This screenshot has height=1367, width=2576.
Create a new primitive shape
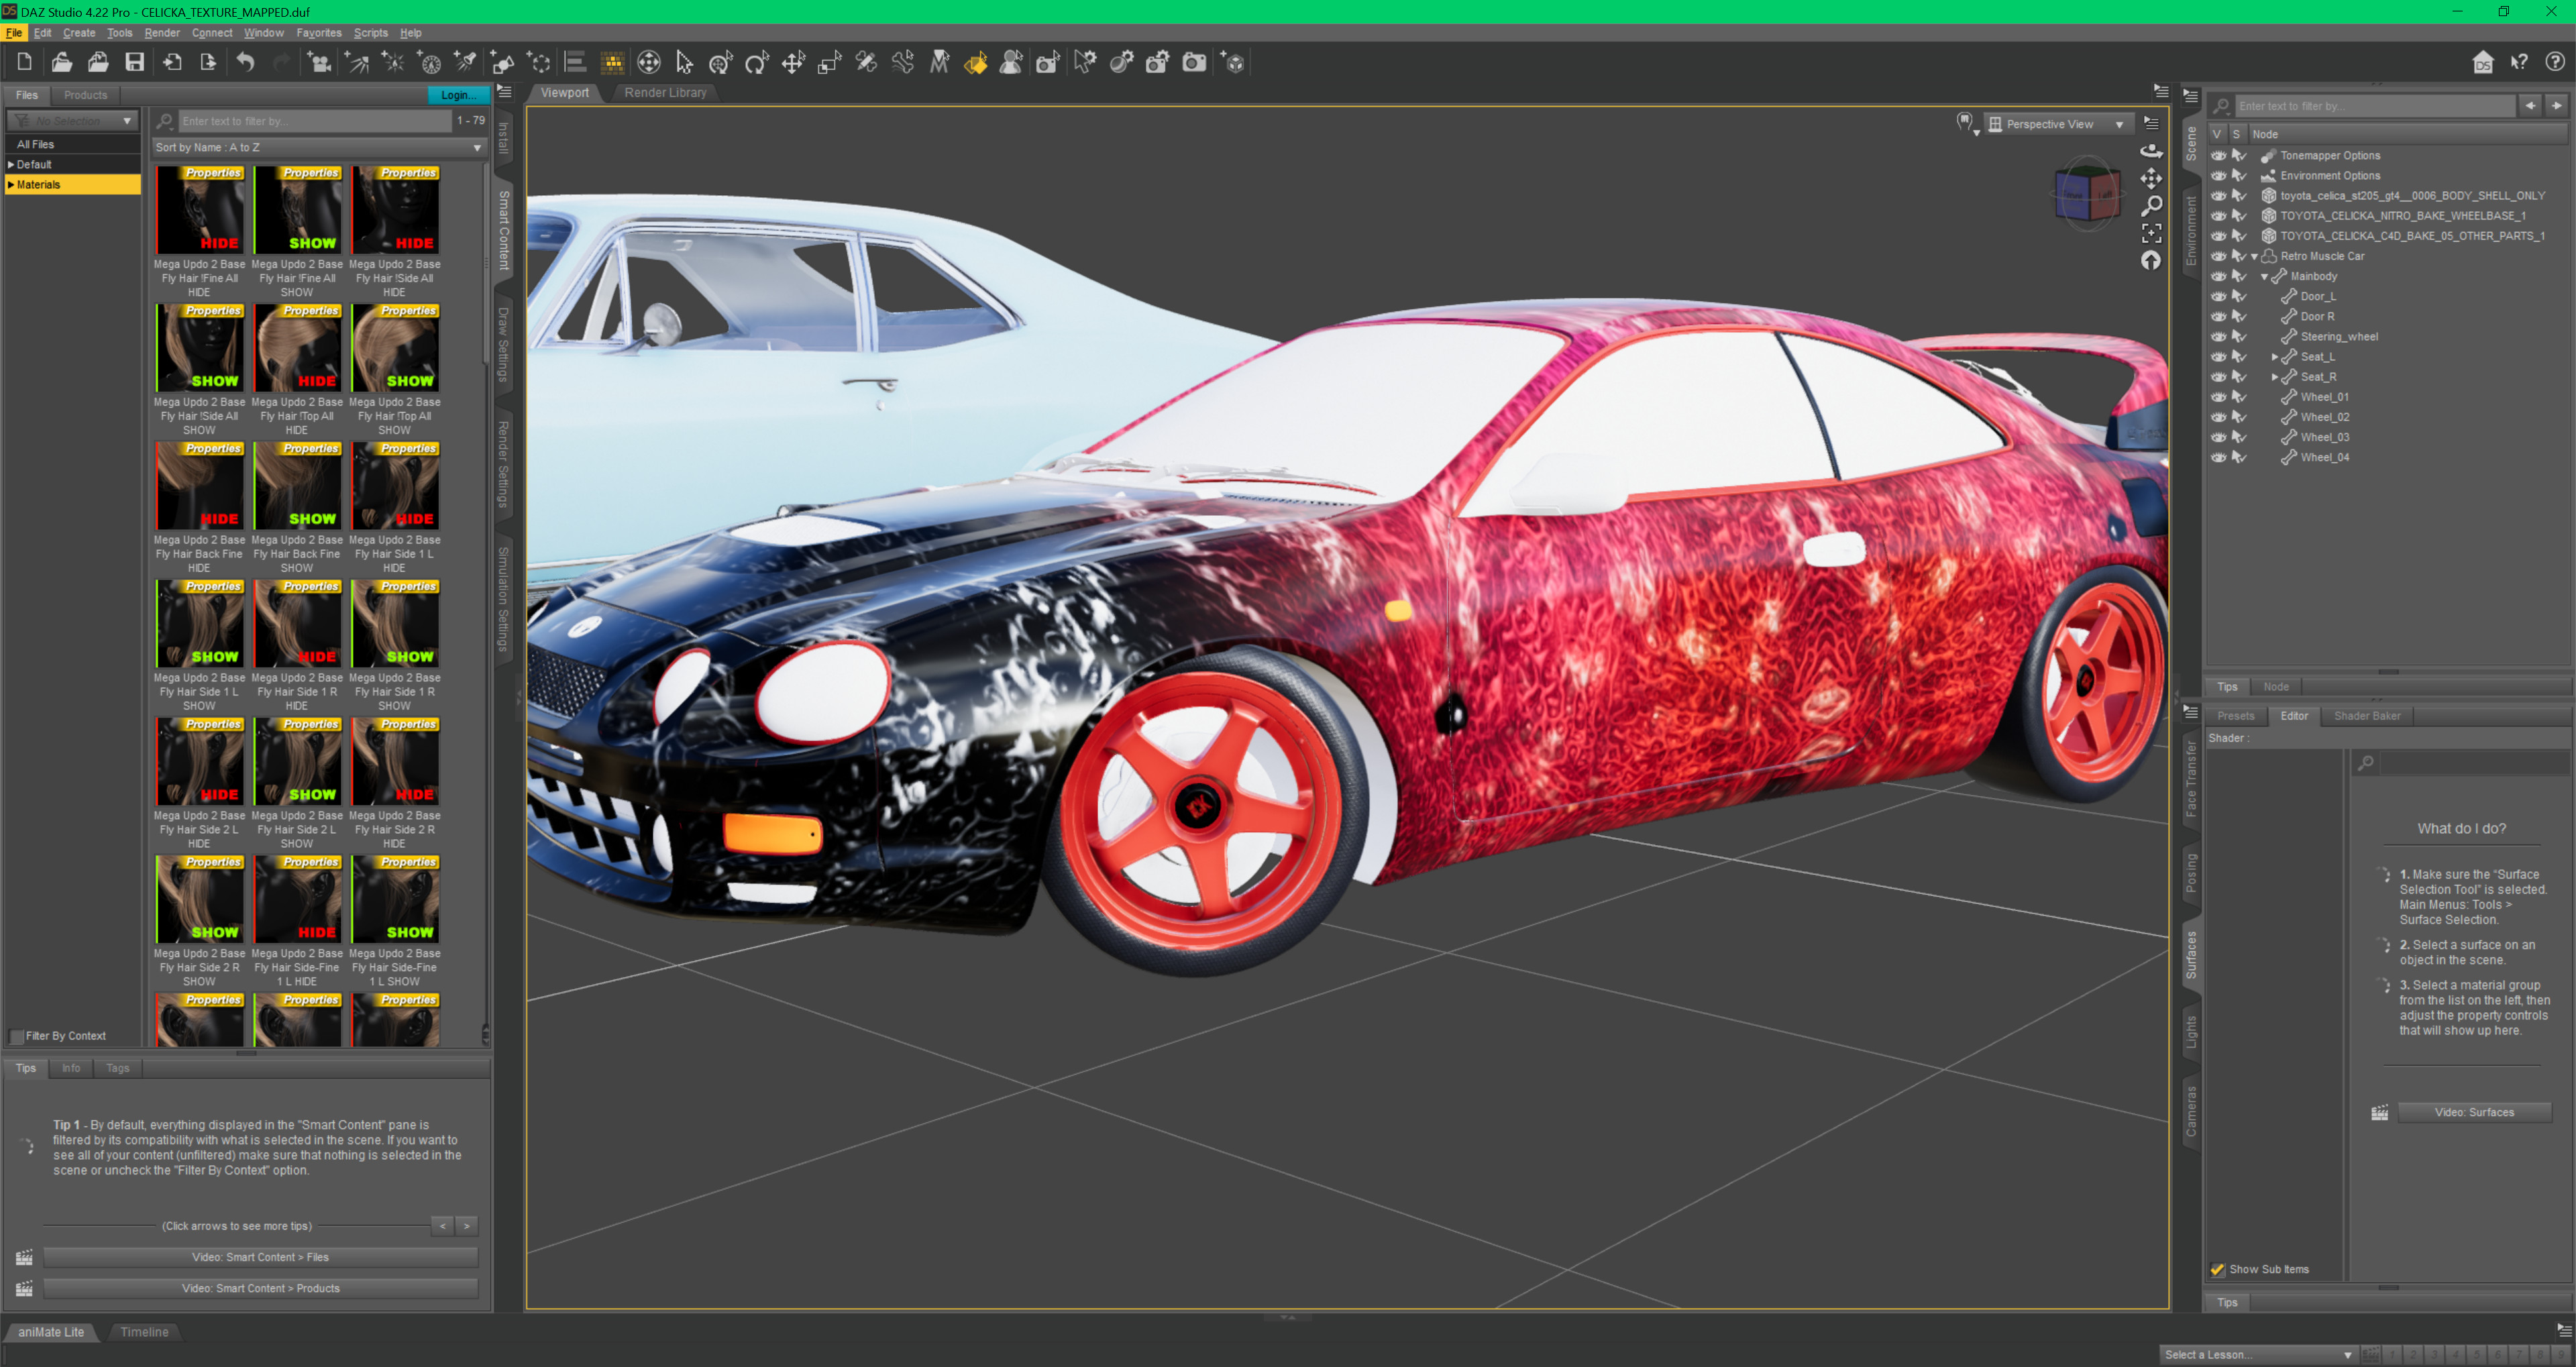(502, 63)
